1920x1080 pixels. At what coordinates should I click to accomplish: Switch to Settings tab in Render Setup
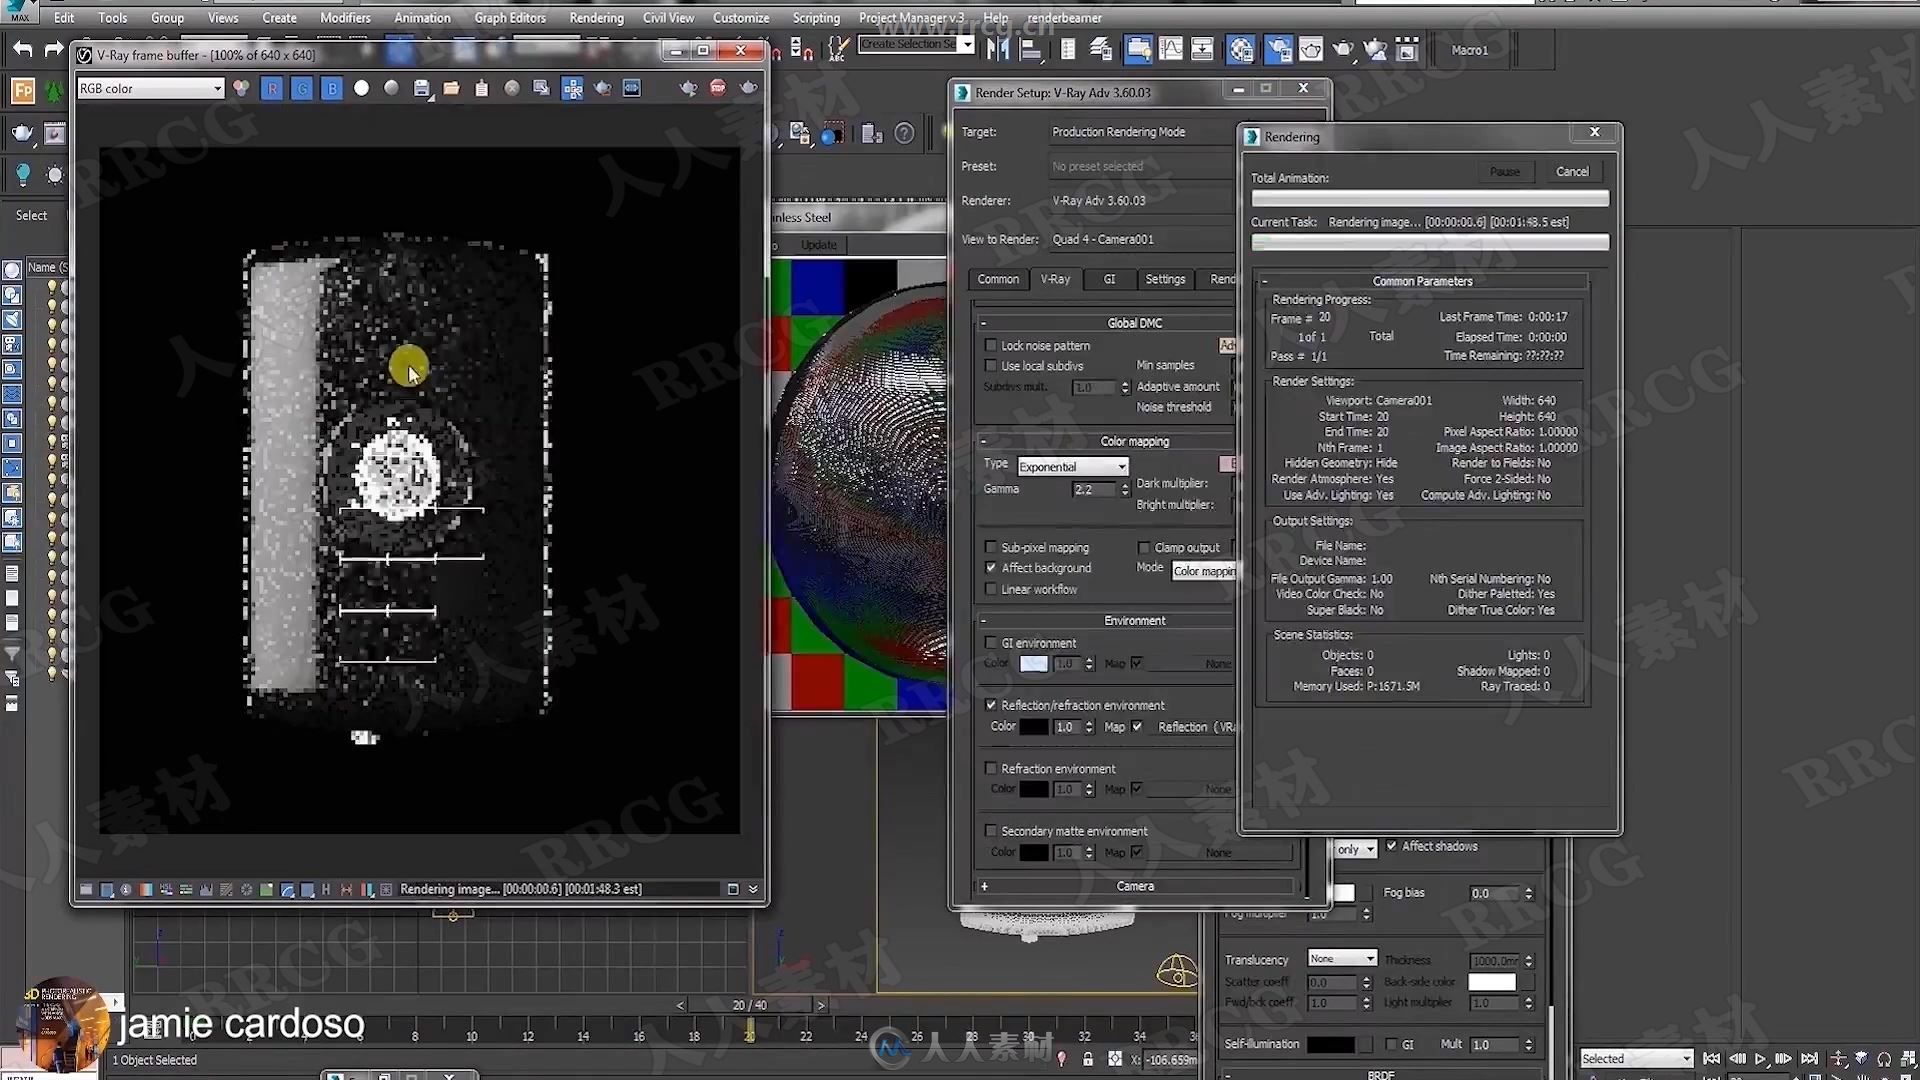[1165, 279]
